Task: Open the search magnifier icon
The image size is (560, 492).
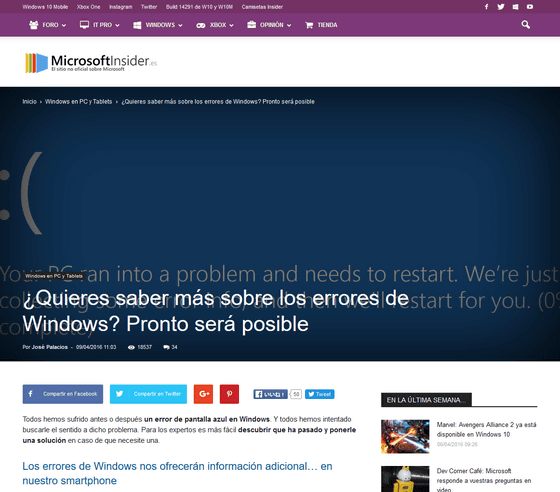Action: [x=525, y=25]
